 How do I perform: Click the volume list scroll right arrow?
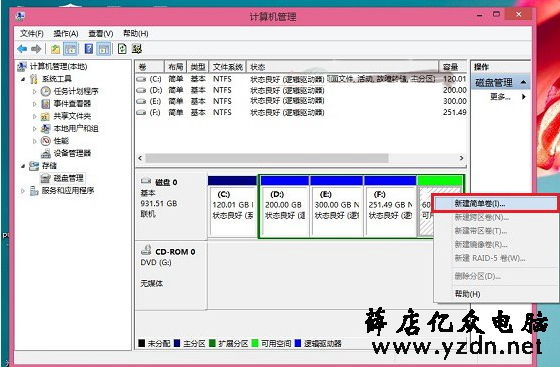click(461, 158)
